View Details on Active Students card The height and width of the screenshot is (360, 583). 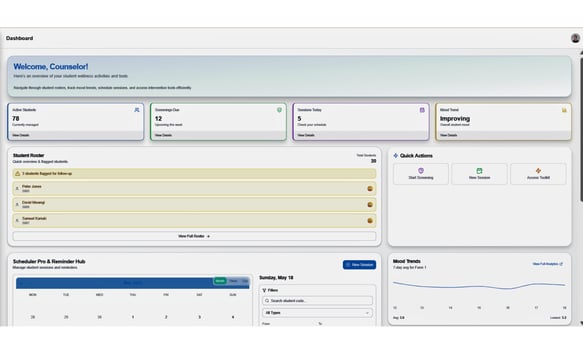pos(21,135)
